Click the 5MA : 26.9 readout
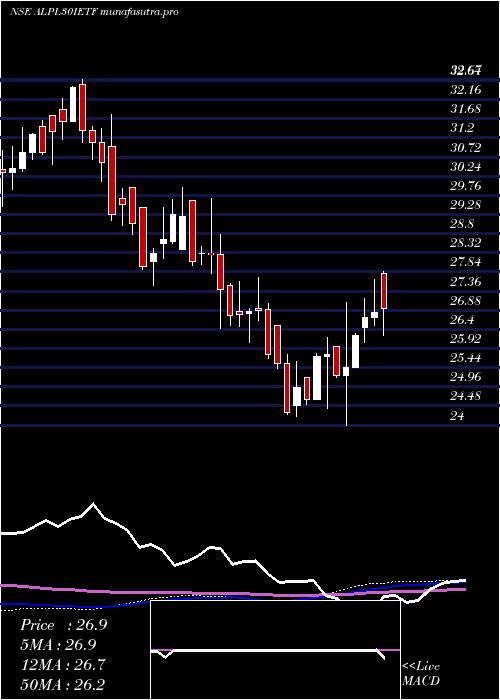The width and height of the screenshot is (500, 700). [58, 645]
